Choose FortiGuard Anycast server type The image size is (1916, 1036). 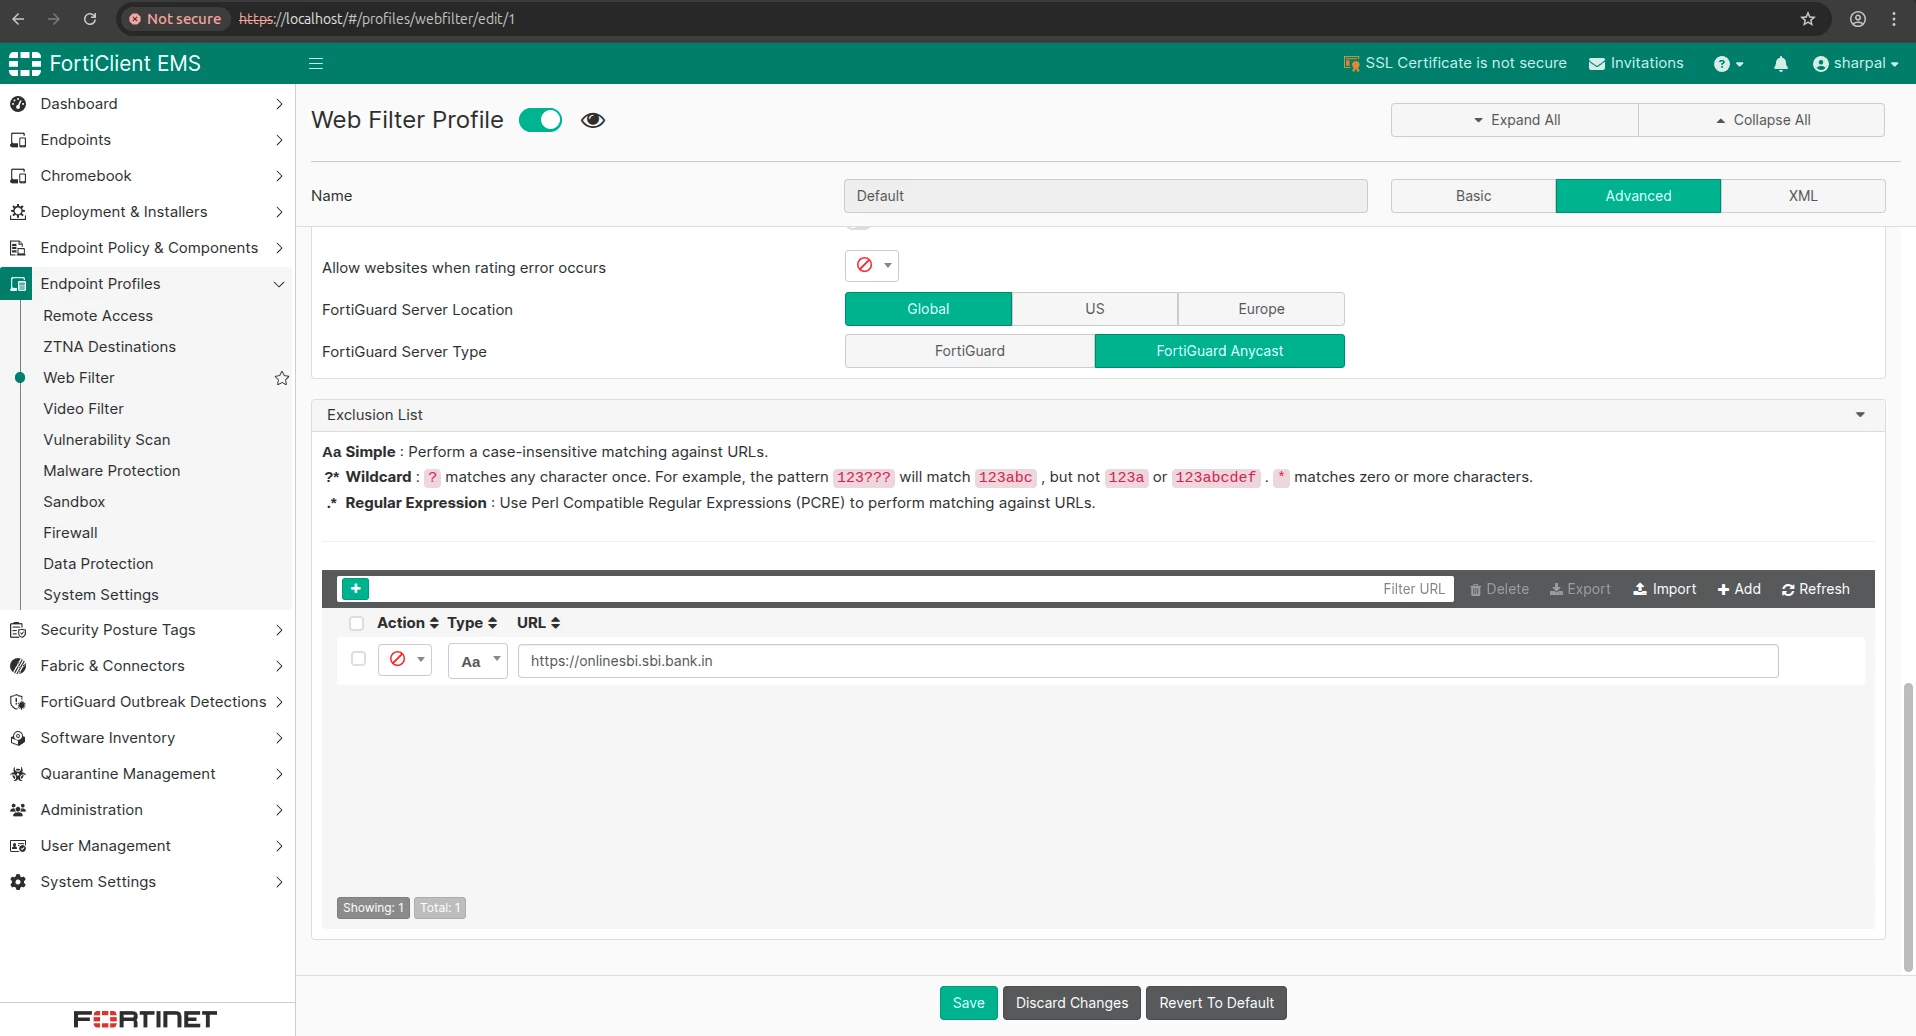click(x=1220, y=351)
